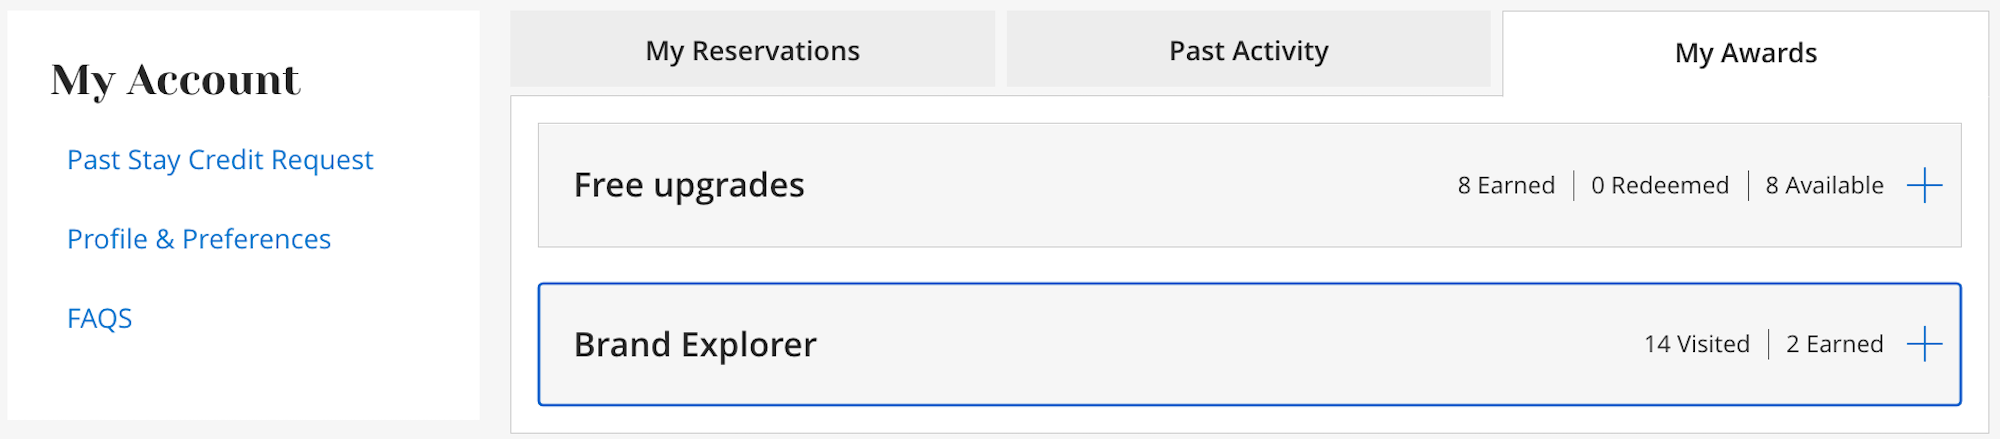
Task: Click the 2 Earned count in Brand Explorer
Action: [x=1835, y=344]
